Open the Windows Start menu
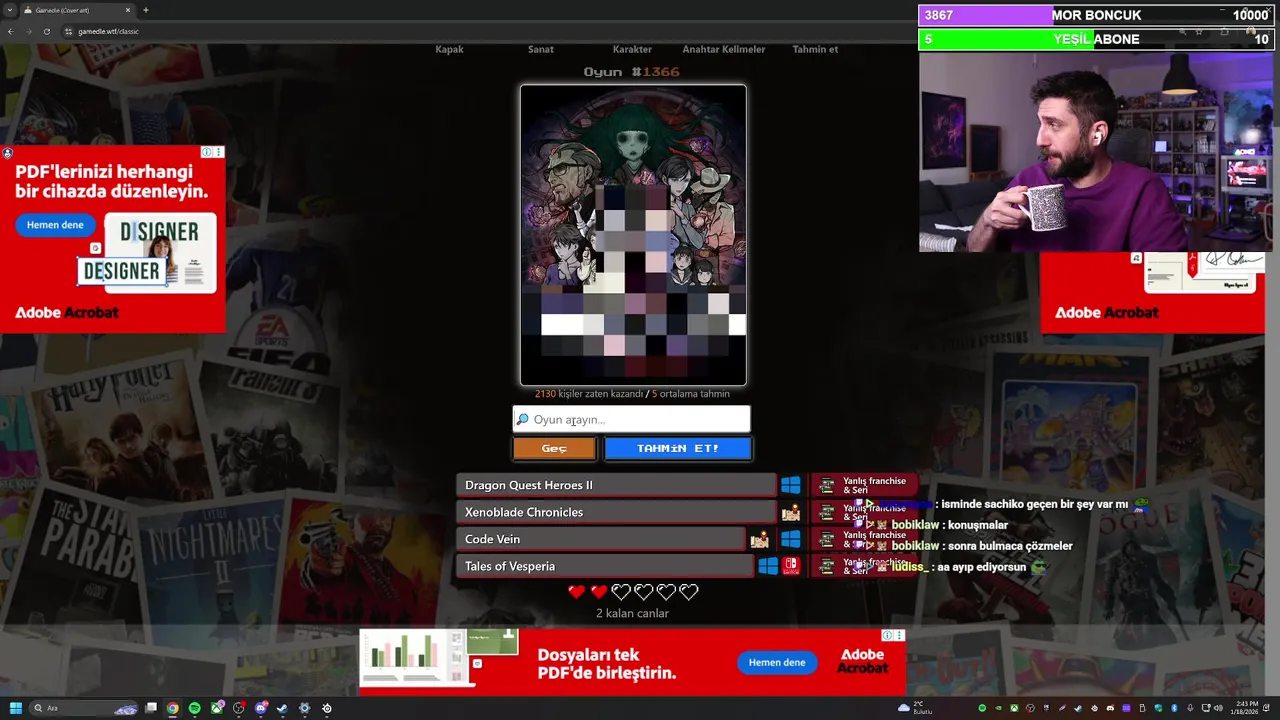Image resolution: width=1280 pixels, height=720 pixels. pyautogui.click(x=16, y=708)
